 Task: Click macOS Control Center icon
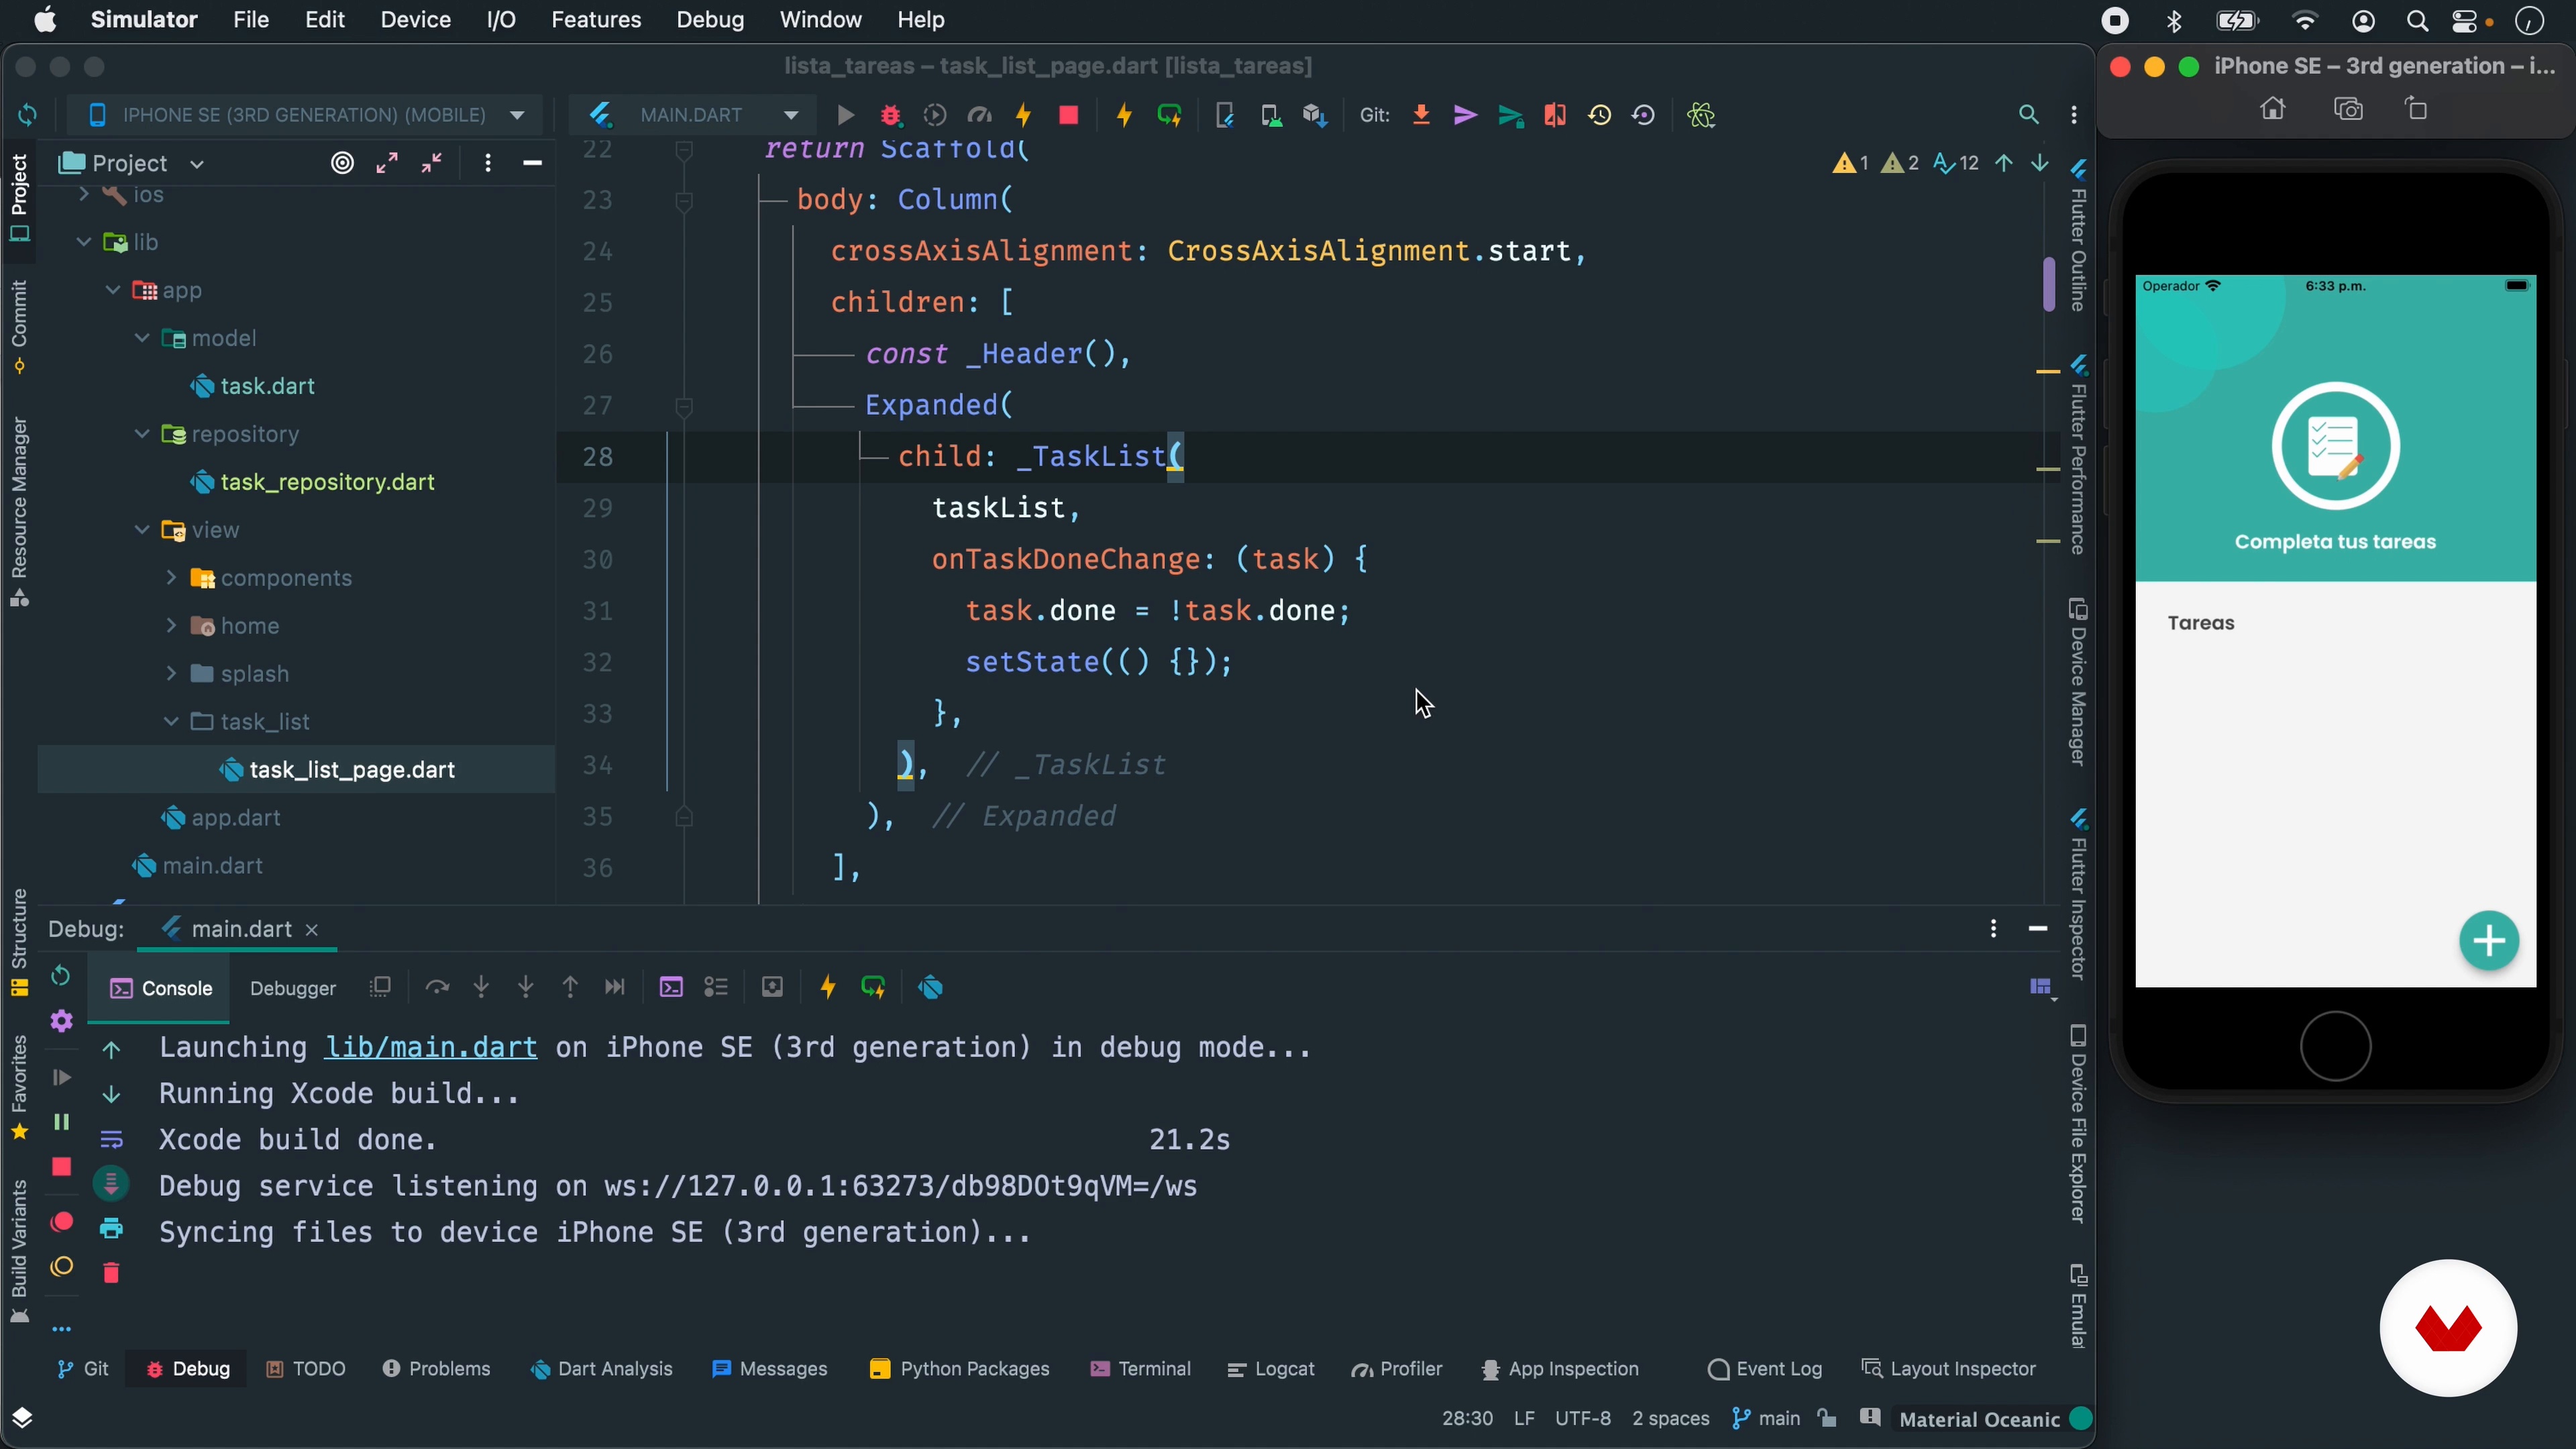(2464, 20)
